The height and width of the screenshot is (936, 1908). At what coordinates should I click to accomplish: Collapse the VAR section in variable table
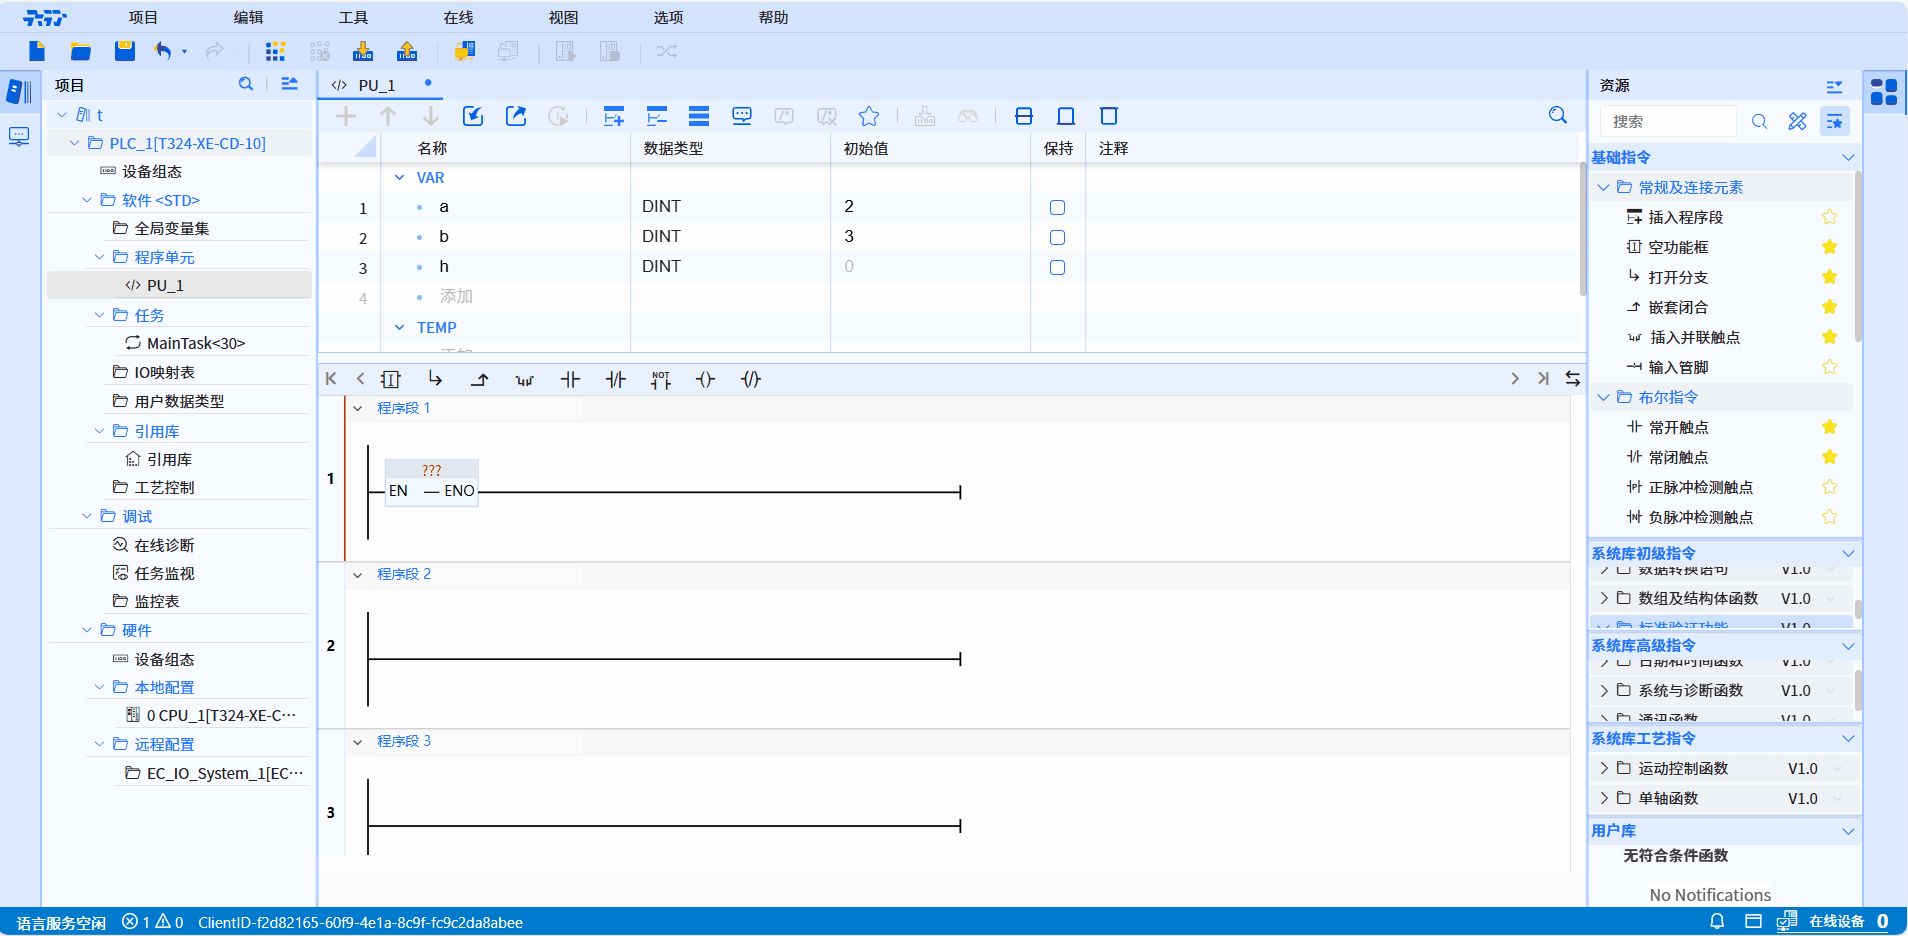point(399,177)
